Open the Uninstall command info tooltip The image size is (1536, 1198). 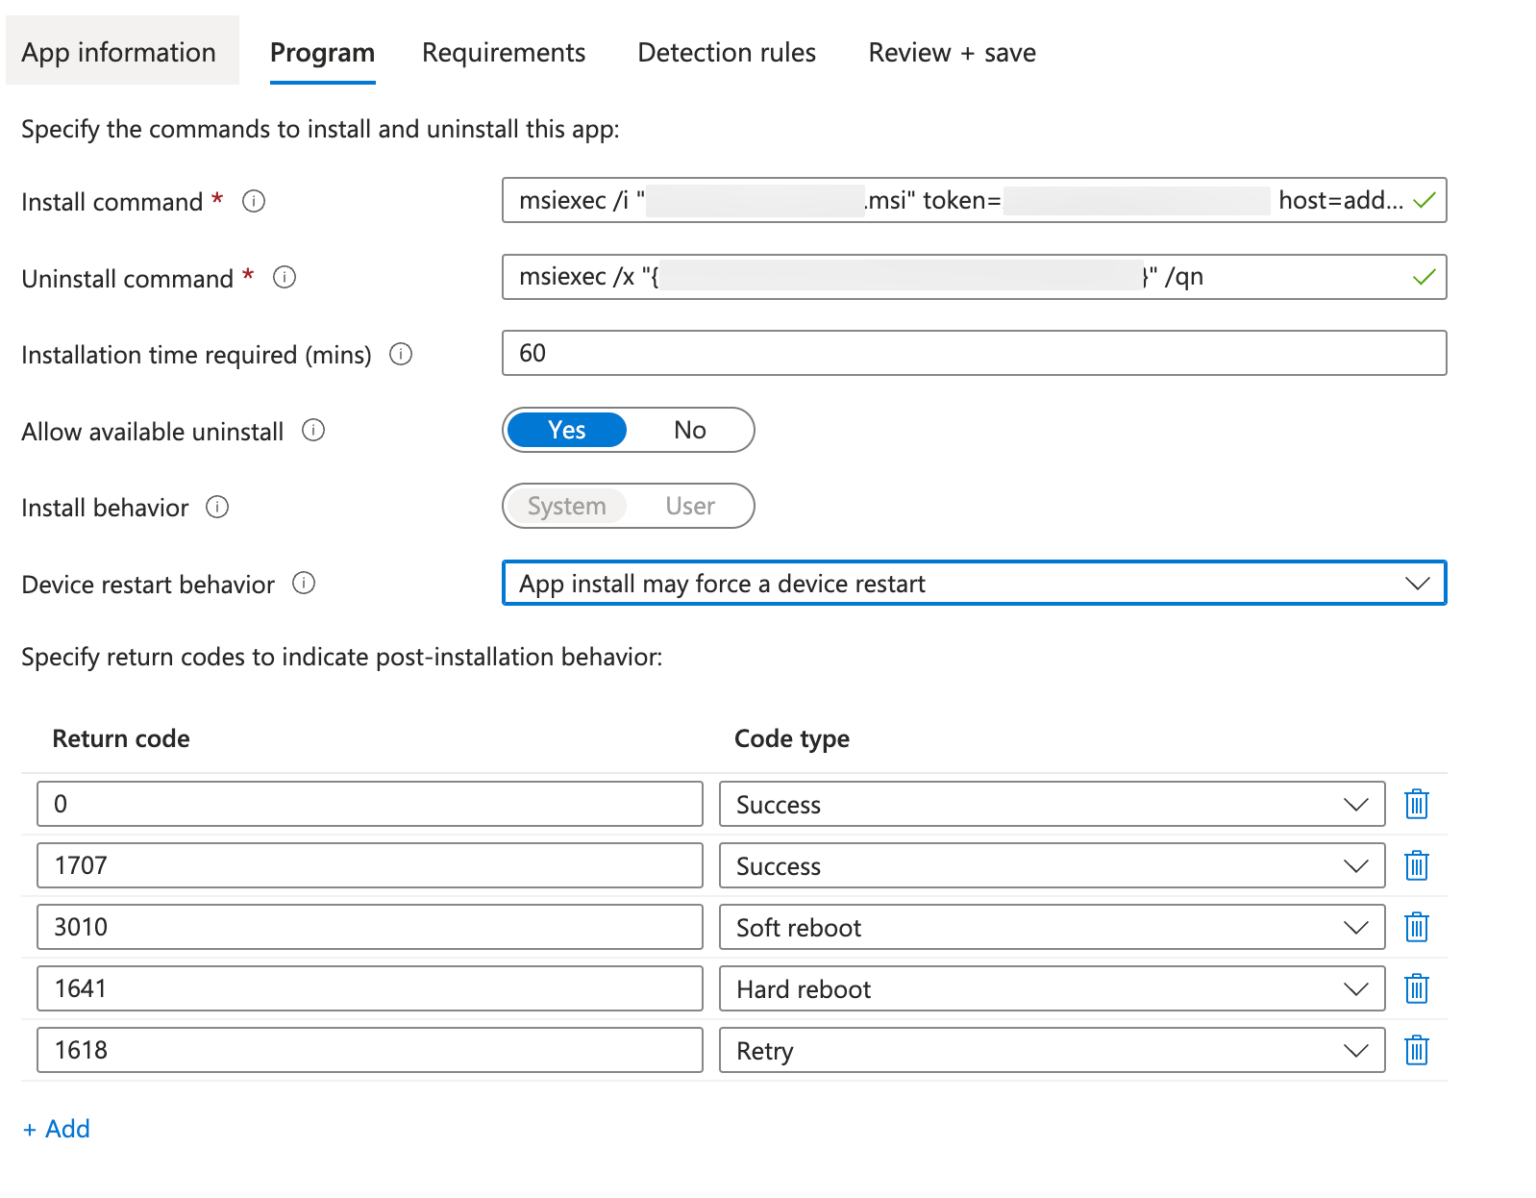click(284, 278)
